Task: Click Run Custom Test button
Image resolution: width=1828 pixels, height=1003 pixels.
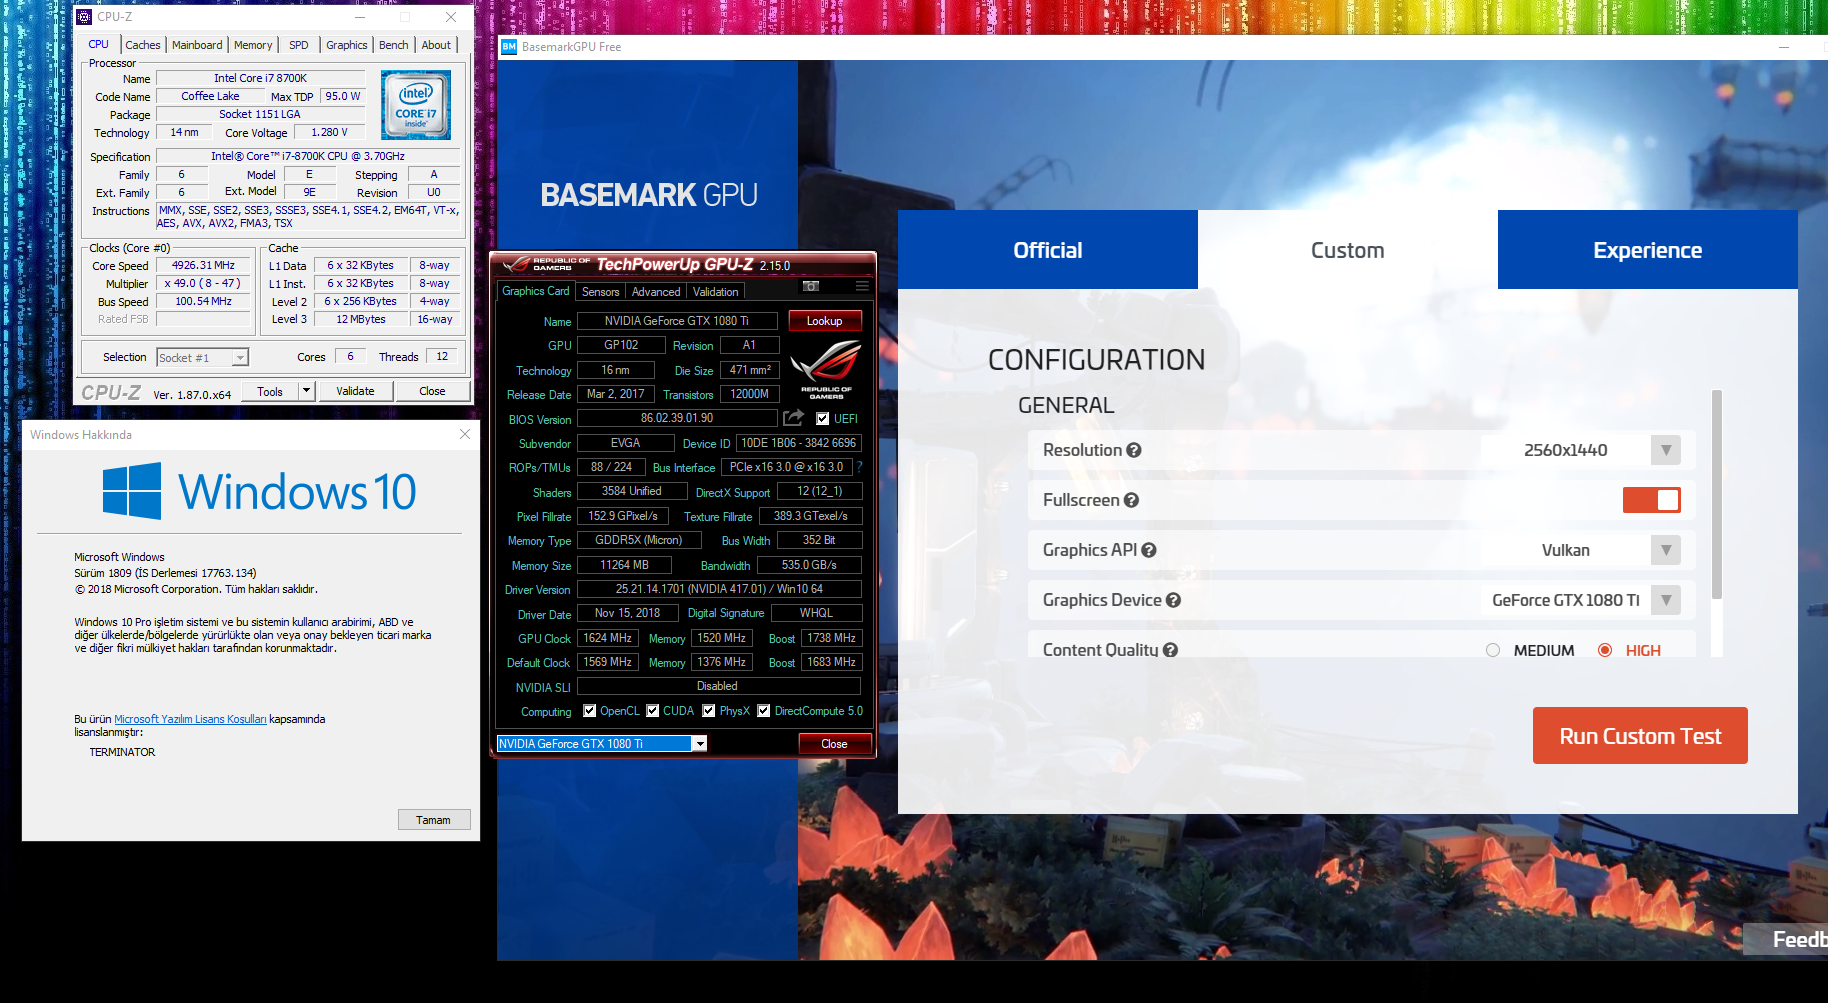Action: (x=1640, y=736)
